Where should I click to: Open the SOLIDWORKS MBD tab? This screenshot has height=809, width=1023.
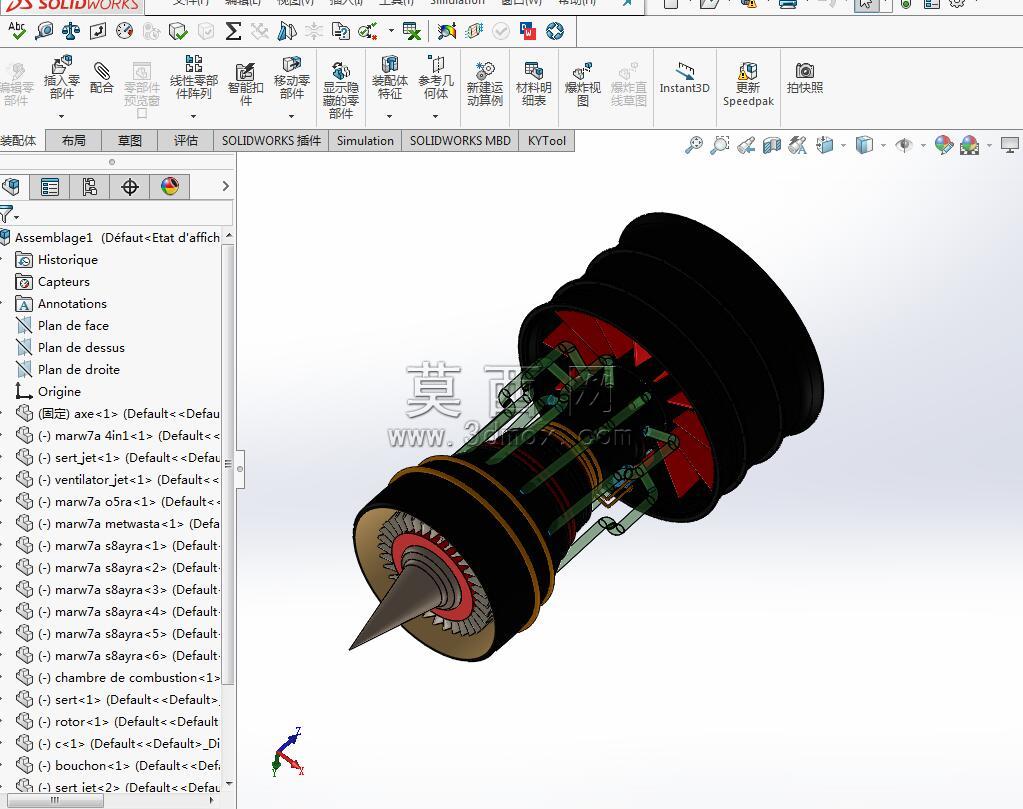(x=460, y=140)
